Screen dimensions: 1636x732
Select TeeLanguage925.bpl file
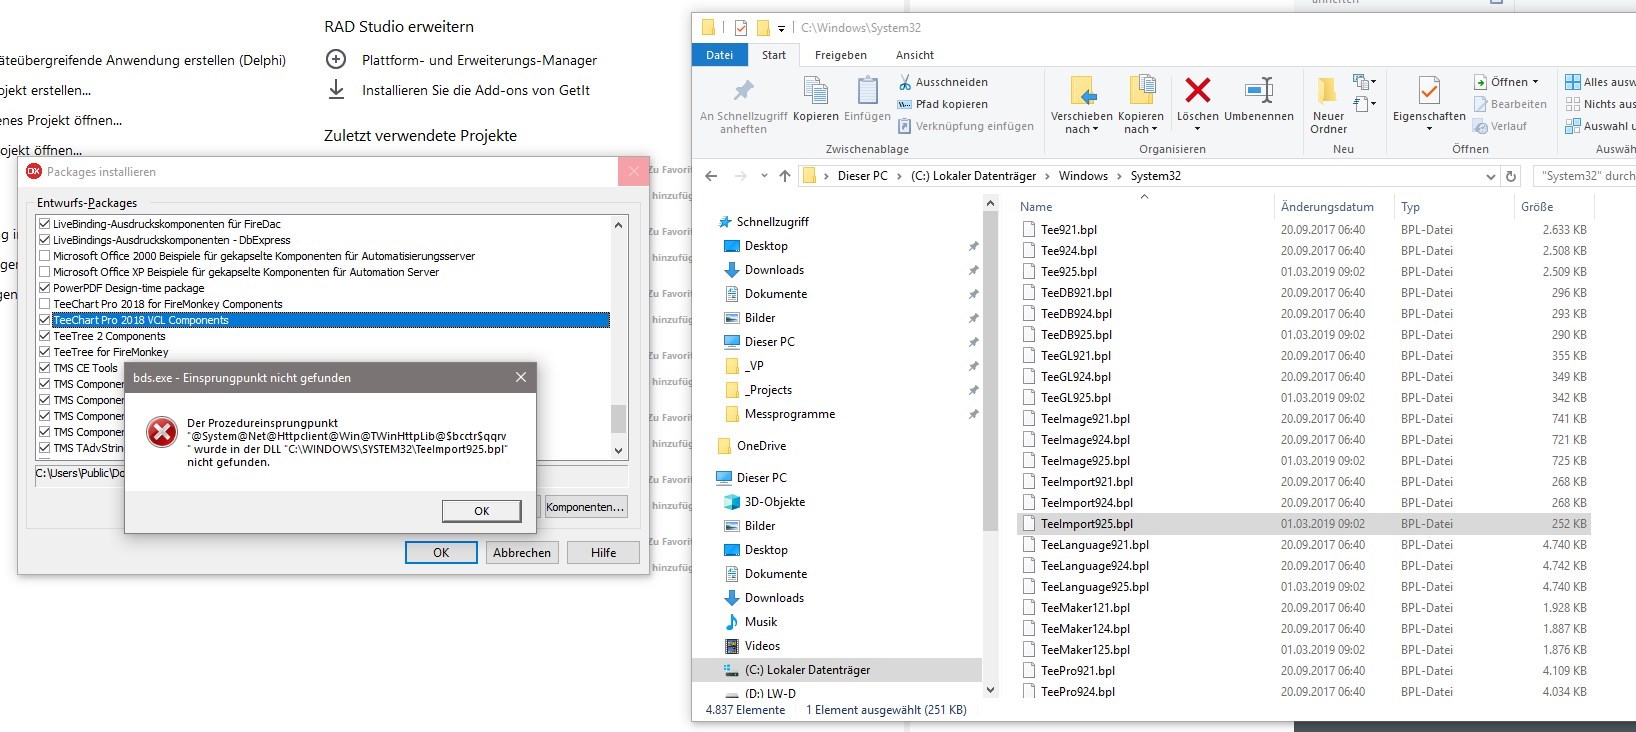(x=1095, y=587)
